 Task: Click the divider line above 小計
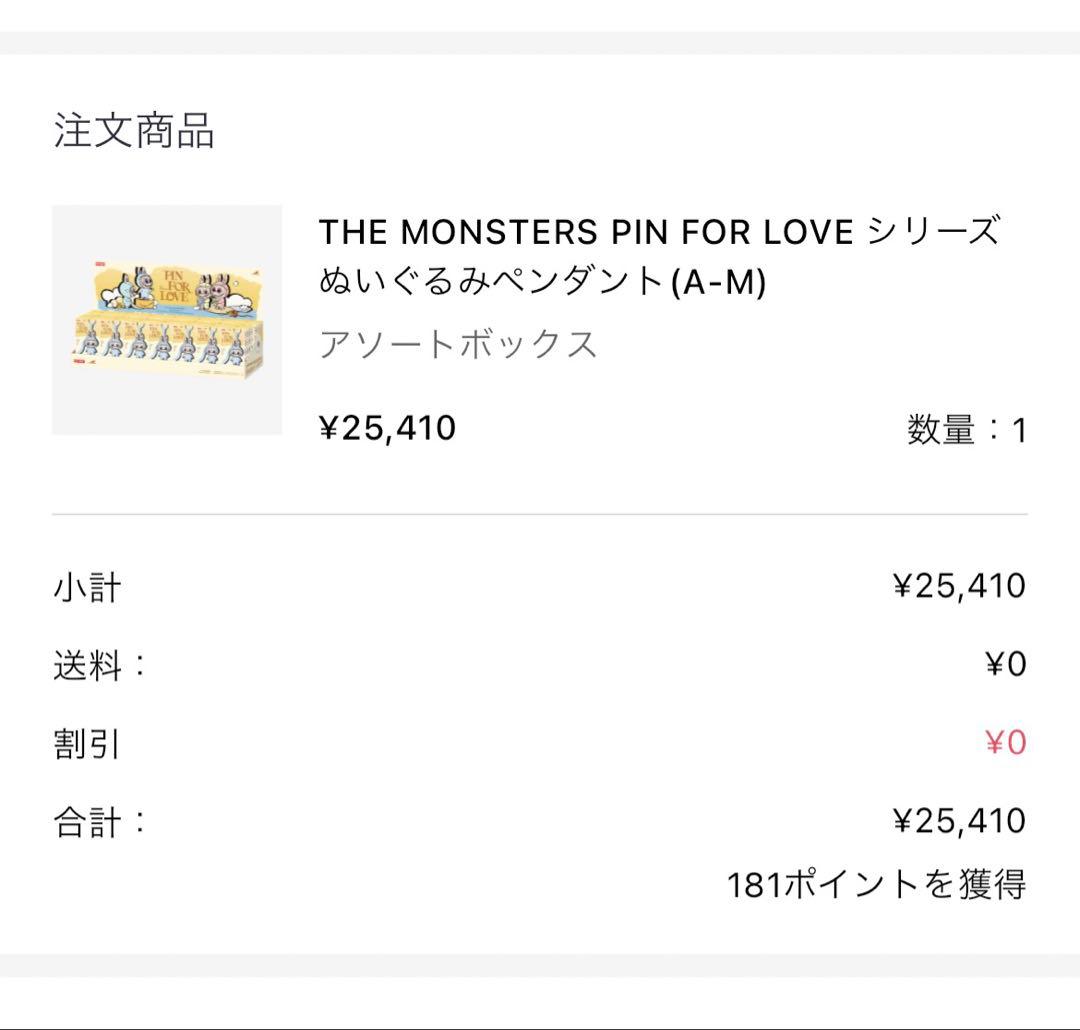540,515
